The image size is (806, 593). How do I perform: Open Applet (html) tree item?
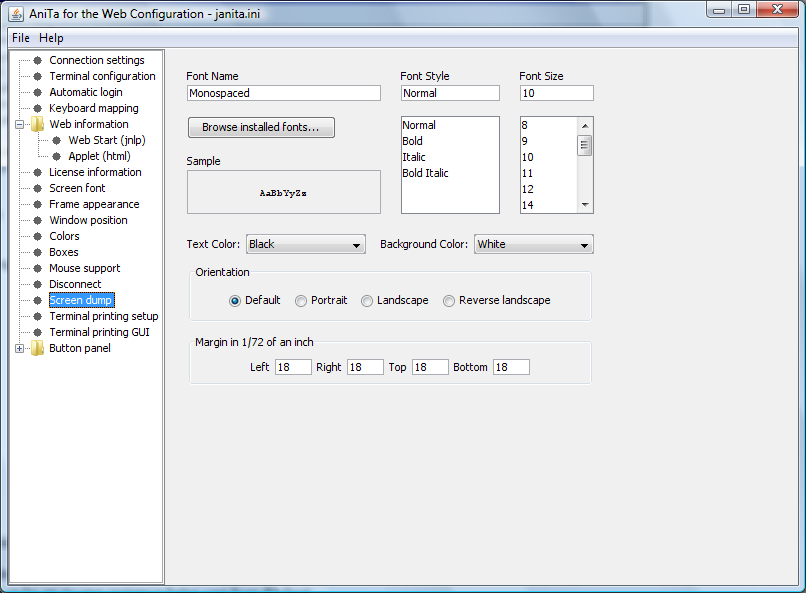[x=99, y=156]
